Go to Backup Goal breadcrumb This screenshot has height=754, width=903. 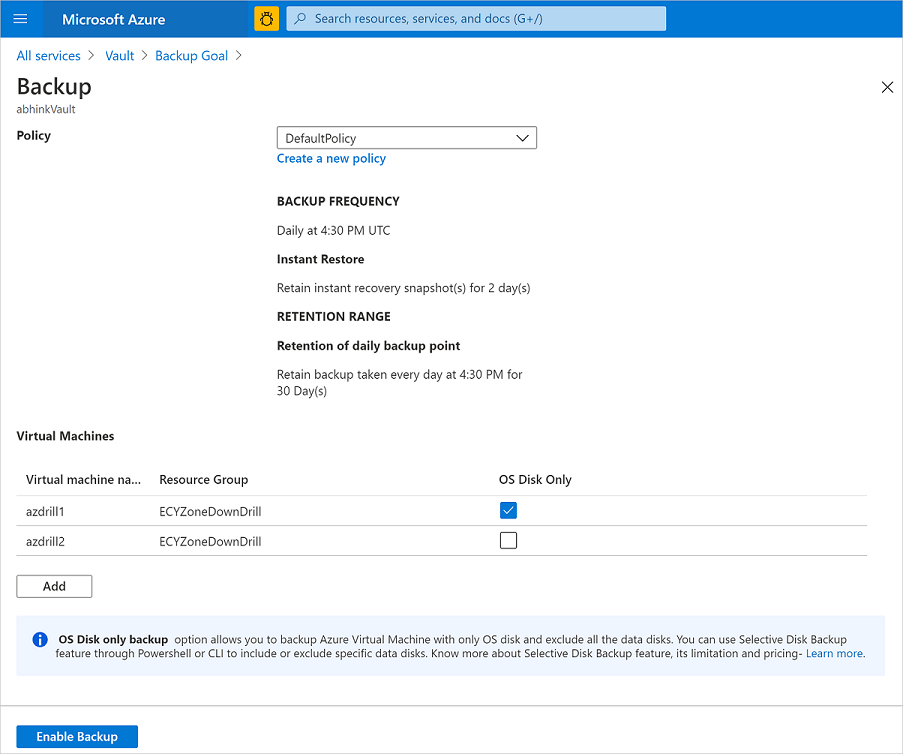click(x=191, y=55)
